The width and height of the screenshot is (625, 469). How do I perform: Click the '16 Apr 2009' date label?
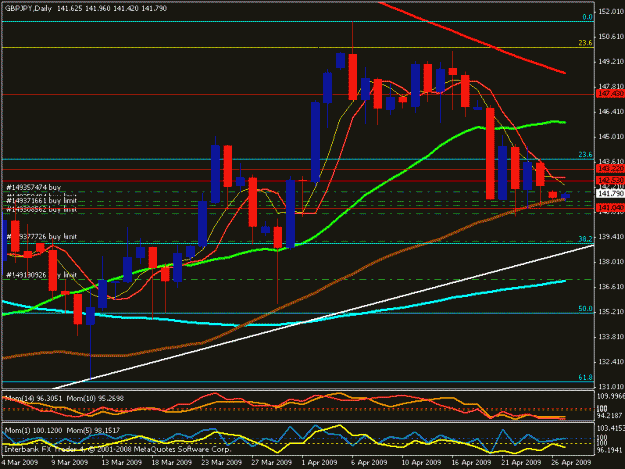coord(471,462)
